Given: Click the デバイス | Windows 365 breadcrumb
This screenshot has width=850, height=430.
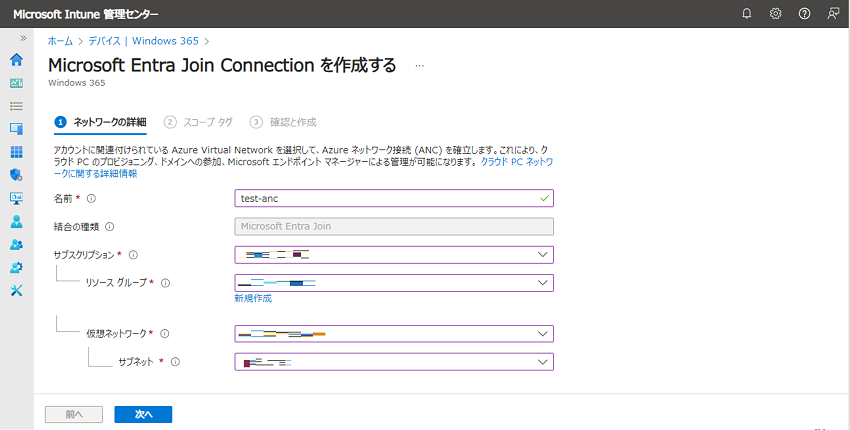Looking at the screenshot, I should (144, 41).
